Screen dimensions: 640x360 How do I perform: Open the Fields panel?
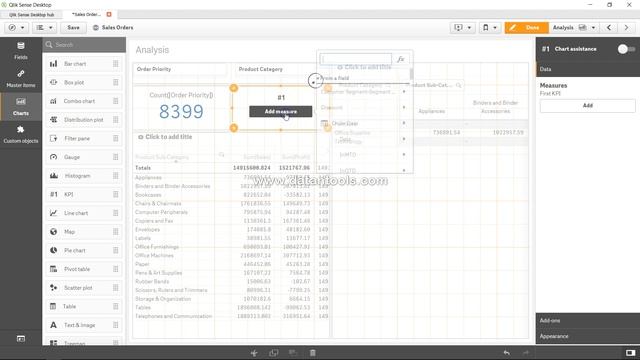(20, 50)
